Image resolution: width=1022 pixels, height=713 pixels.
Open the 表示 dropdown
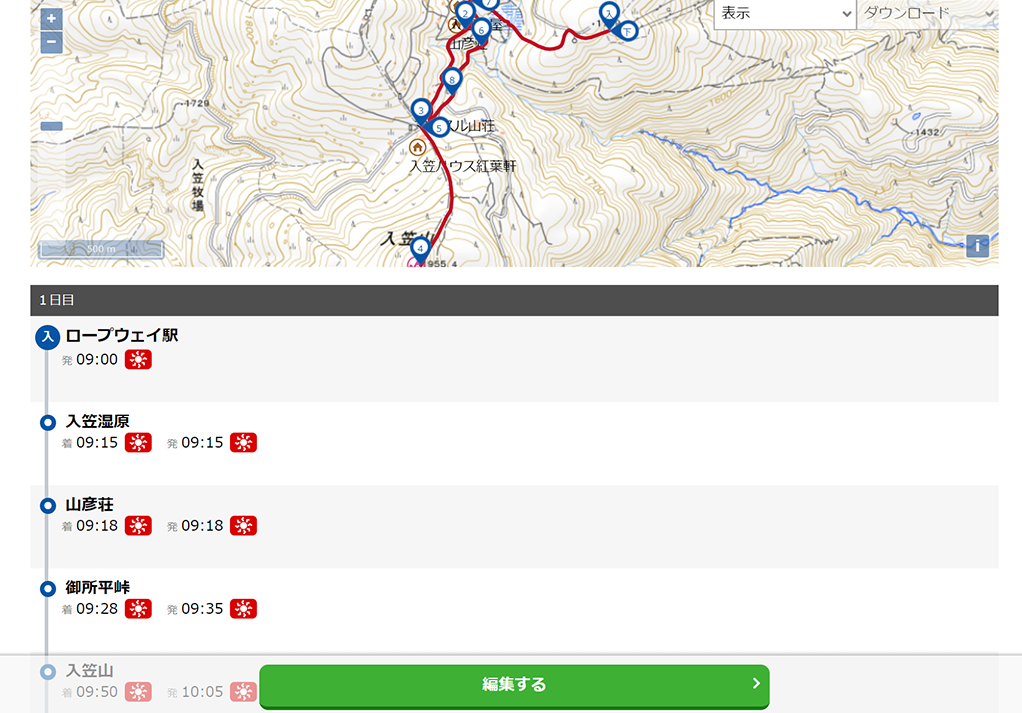[785, 13]
